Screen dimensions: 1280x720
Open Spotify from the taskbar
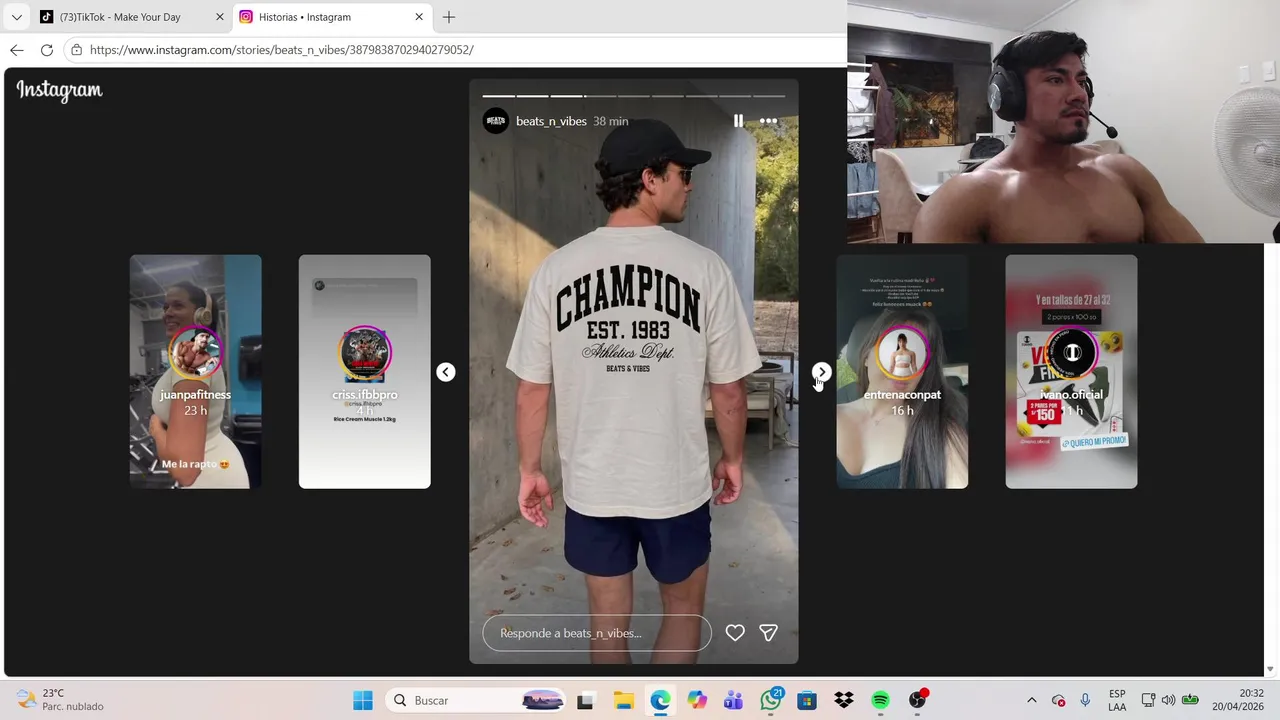pos(880,700)
